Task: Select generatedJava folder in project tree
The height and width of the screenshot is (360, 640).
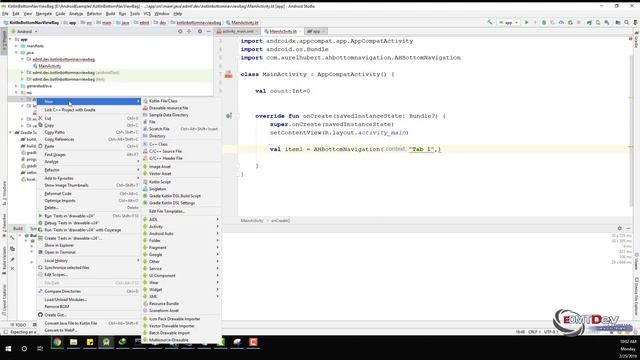Action: (39, 86)
